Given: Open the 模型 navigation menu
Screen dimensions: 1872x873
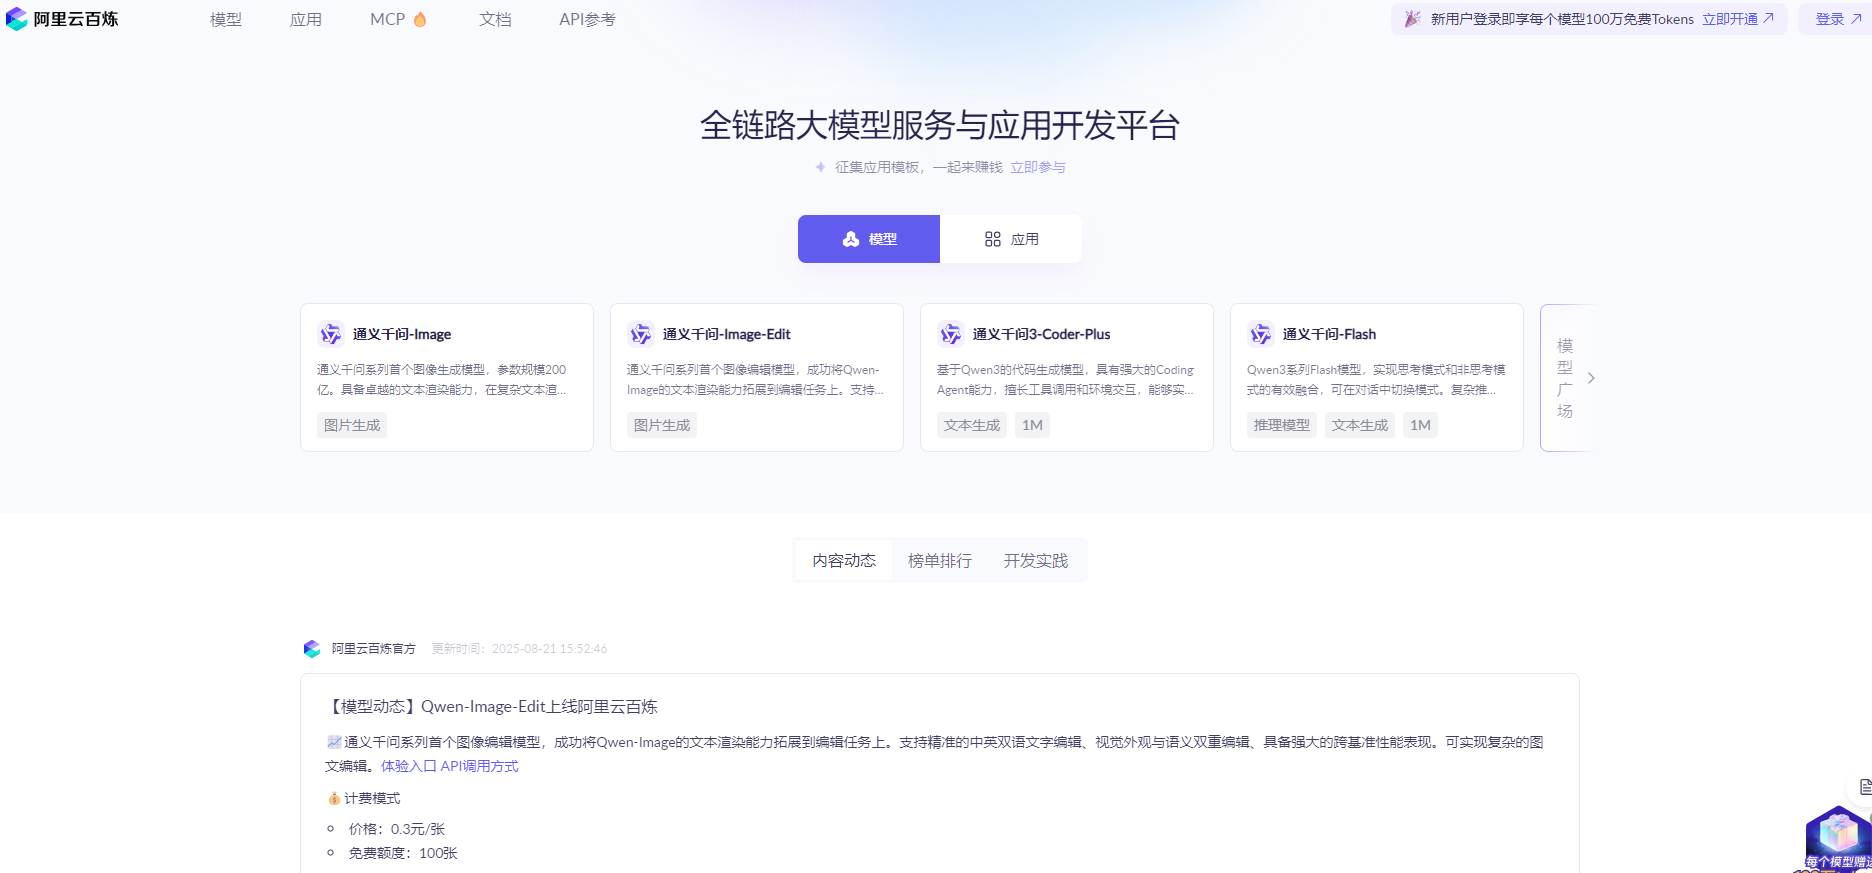Looking at the screenshot, I should [x=226, y=19].
